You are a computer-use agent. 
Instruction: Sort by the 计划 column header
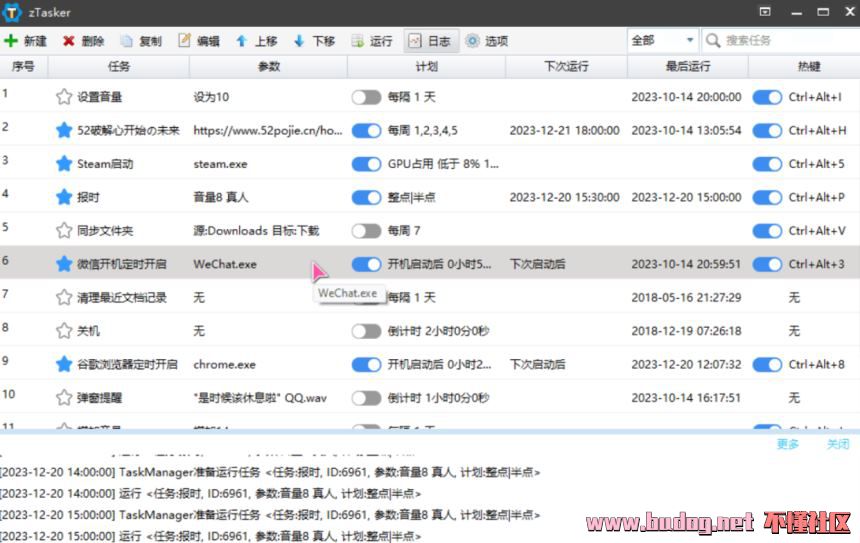pos(426,66)
